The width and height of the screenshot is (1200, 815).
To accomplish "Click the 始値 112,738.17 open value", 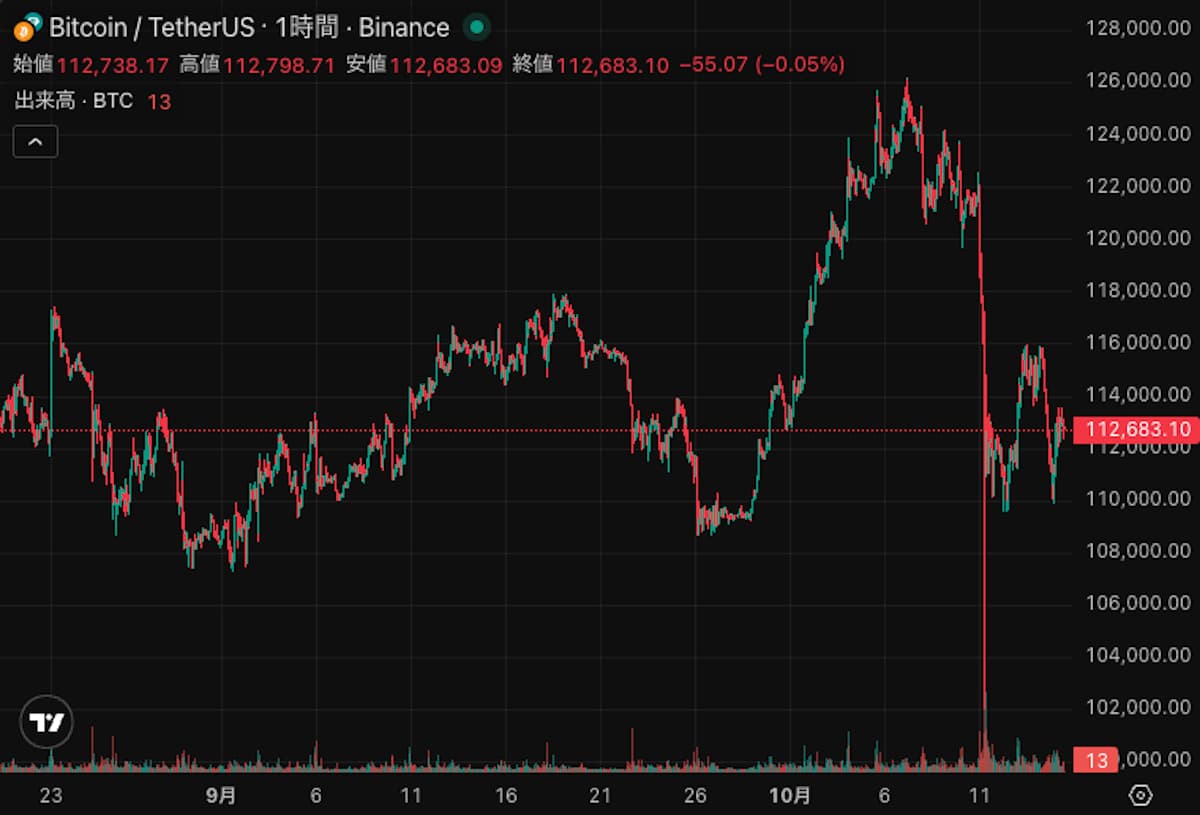I will (x=112, y=65).
